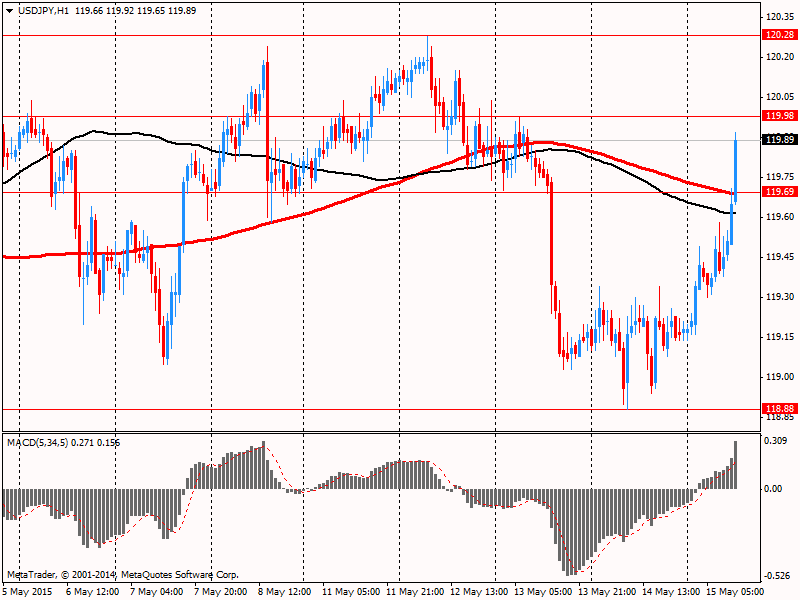Select the 120.35 price scale value
Screen dimensions: 800x600
pos(780,17)
